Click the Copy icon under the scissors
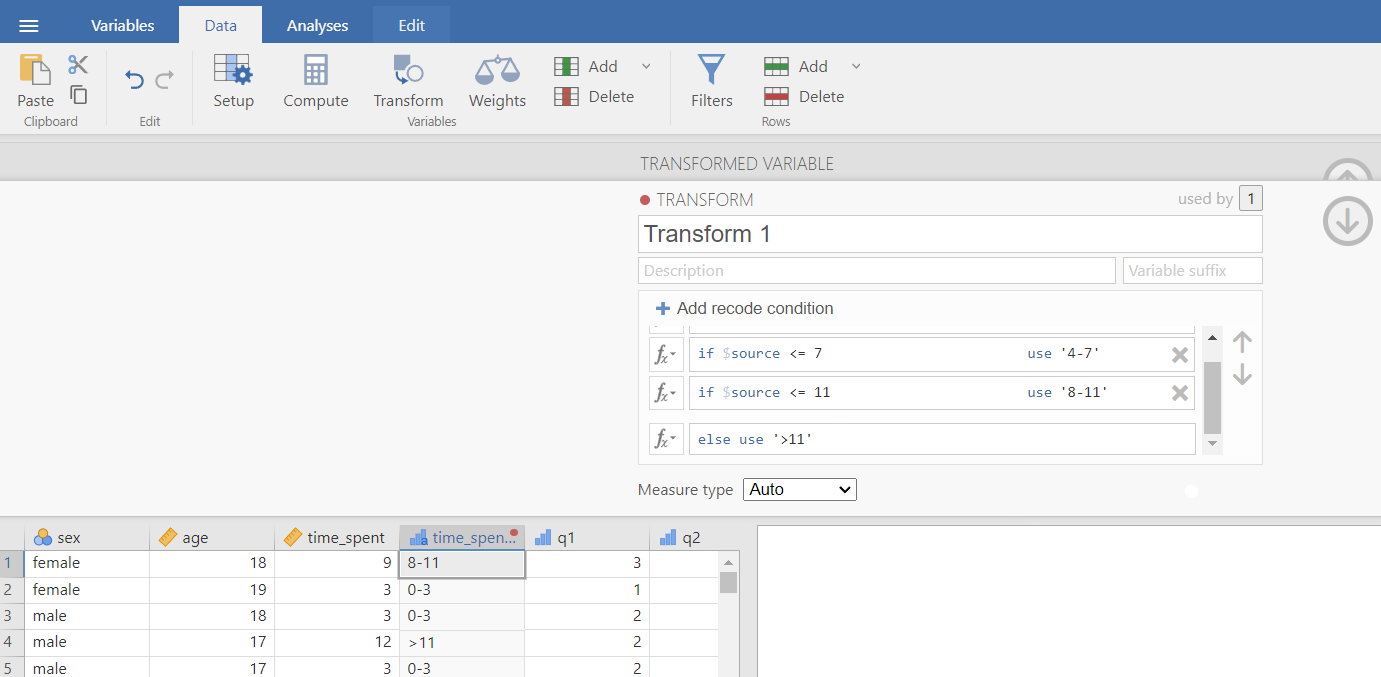Image resolution: width=1381 pixels, height=677 pixels. click(x=78, y=95)
